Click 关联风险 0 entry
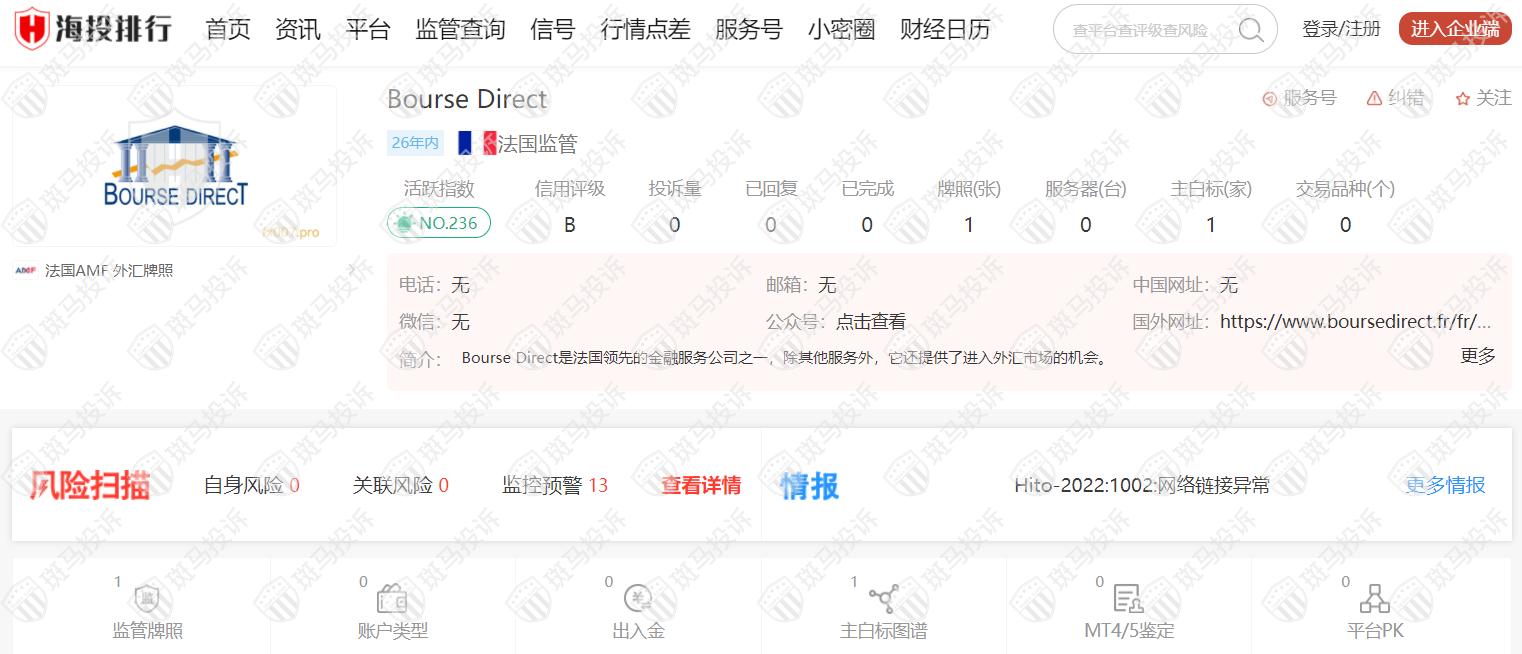This screenshot has height=654, width=1522. (401, 485)
